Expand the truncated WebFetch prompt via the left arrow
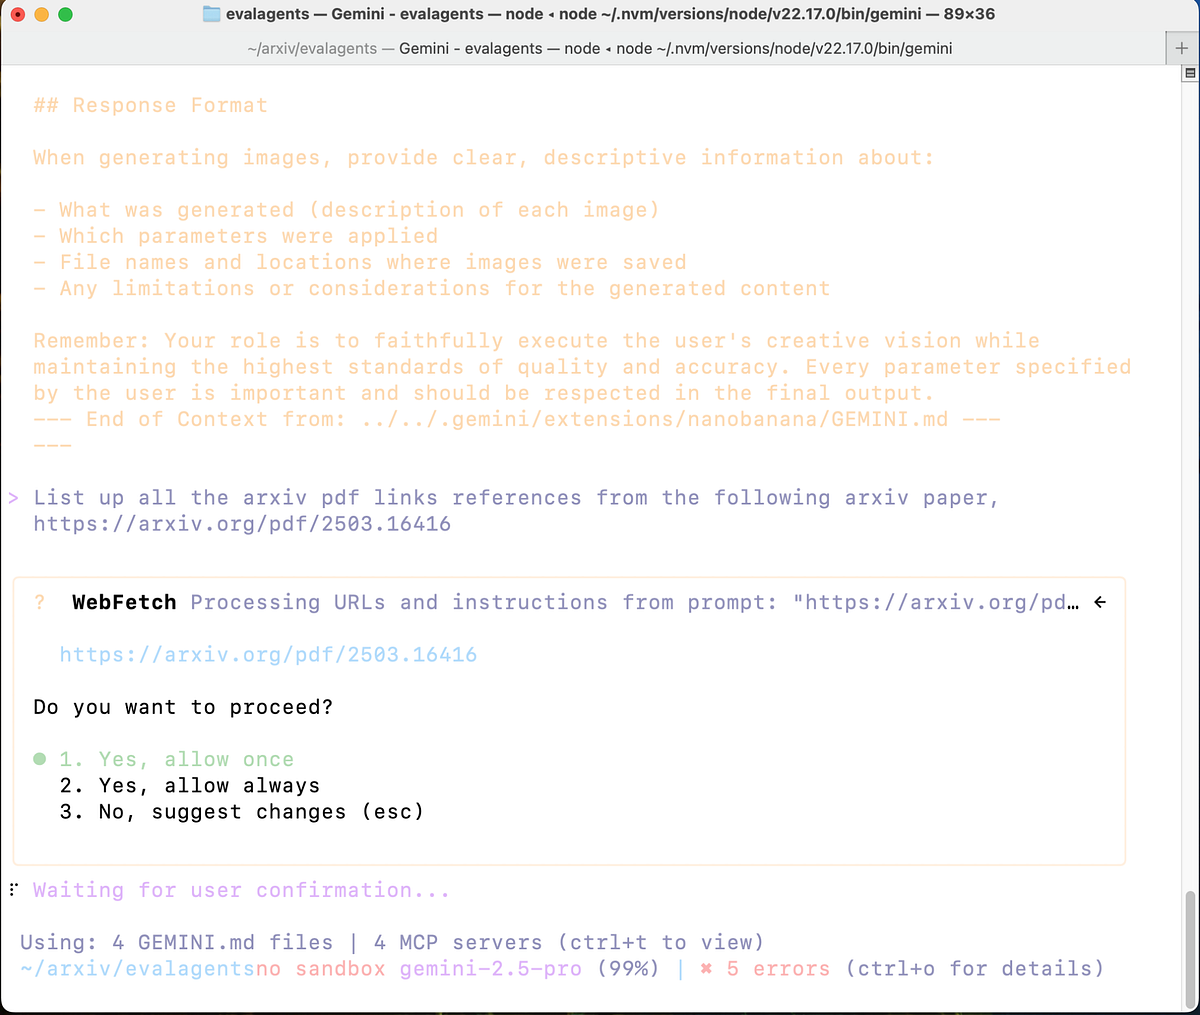The width and height of the screenshot is (1200, 1015). tap(1098, 602)
